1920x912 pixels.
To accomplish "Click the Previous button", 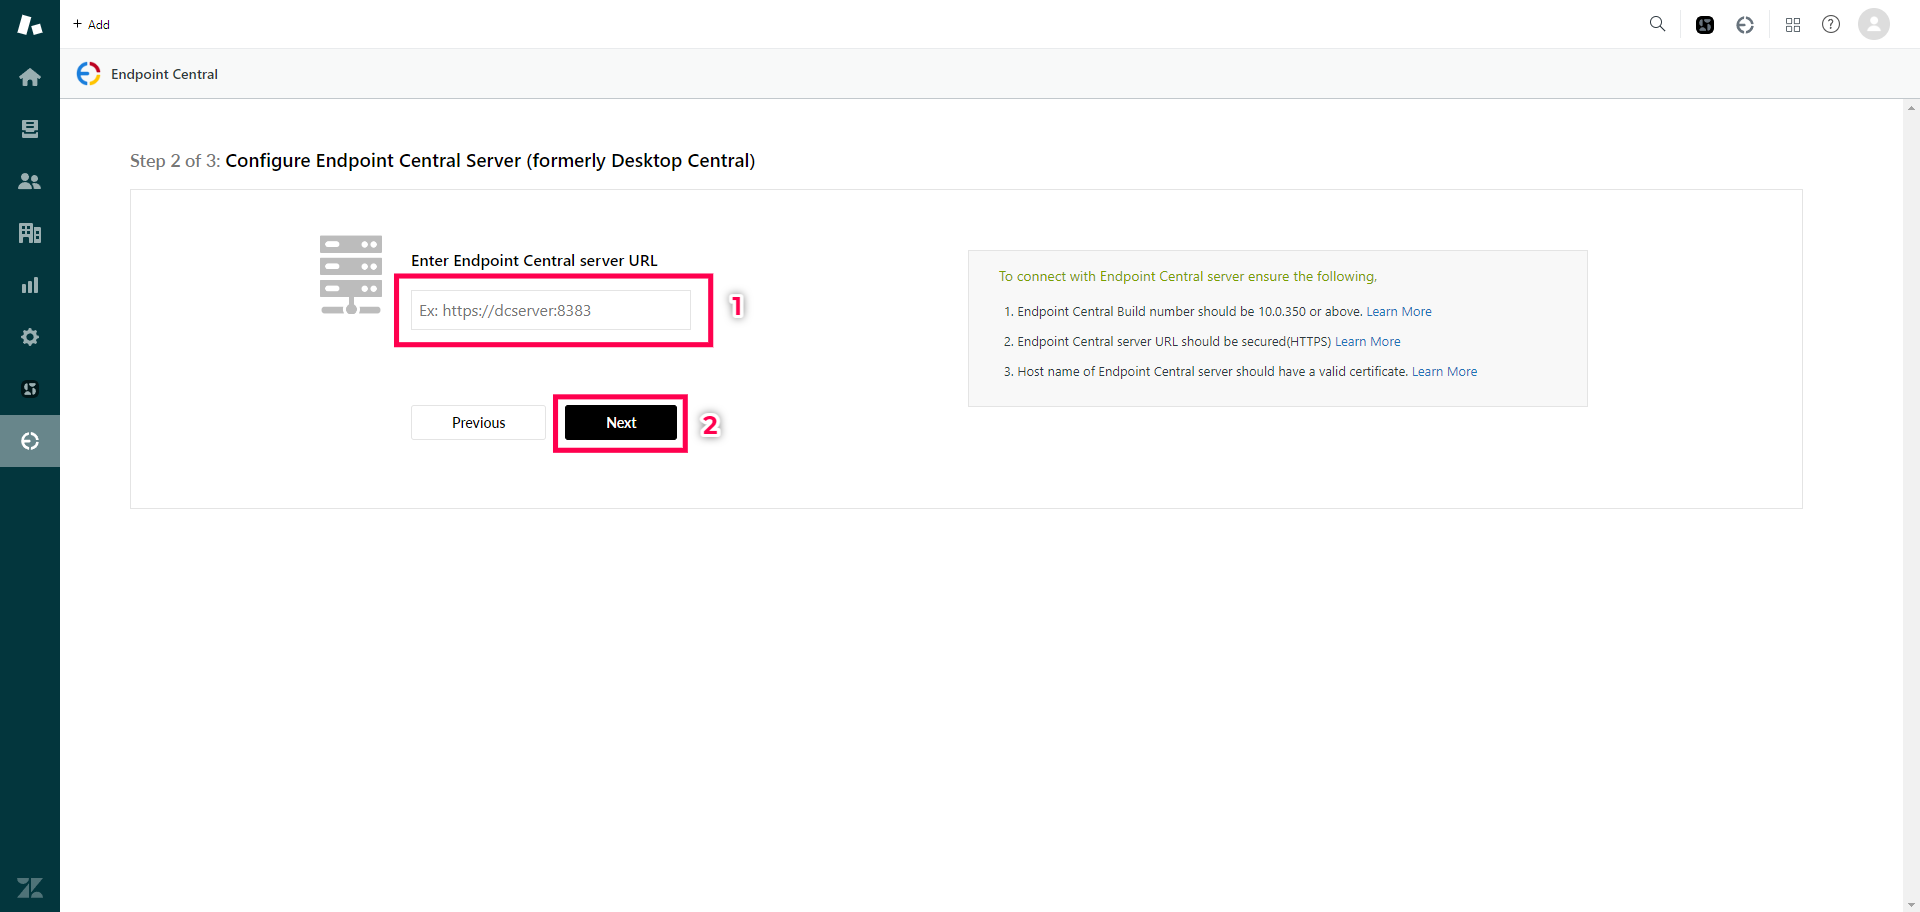I will point(477,422).
